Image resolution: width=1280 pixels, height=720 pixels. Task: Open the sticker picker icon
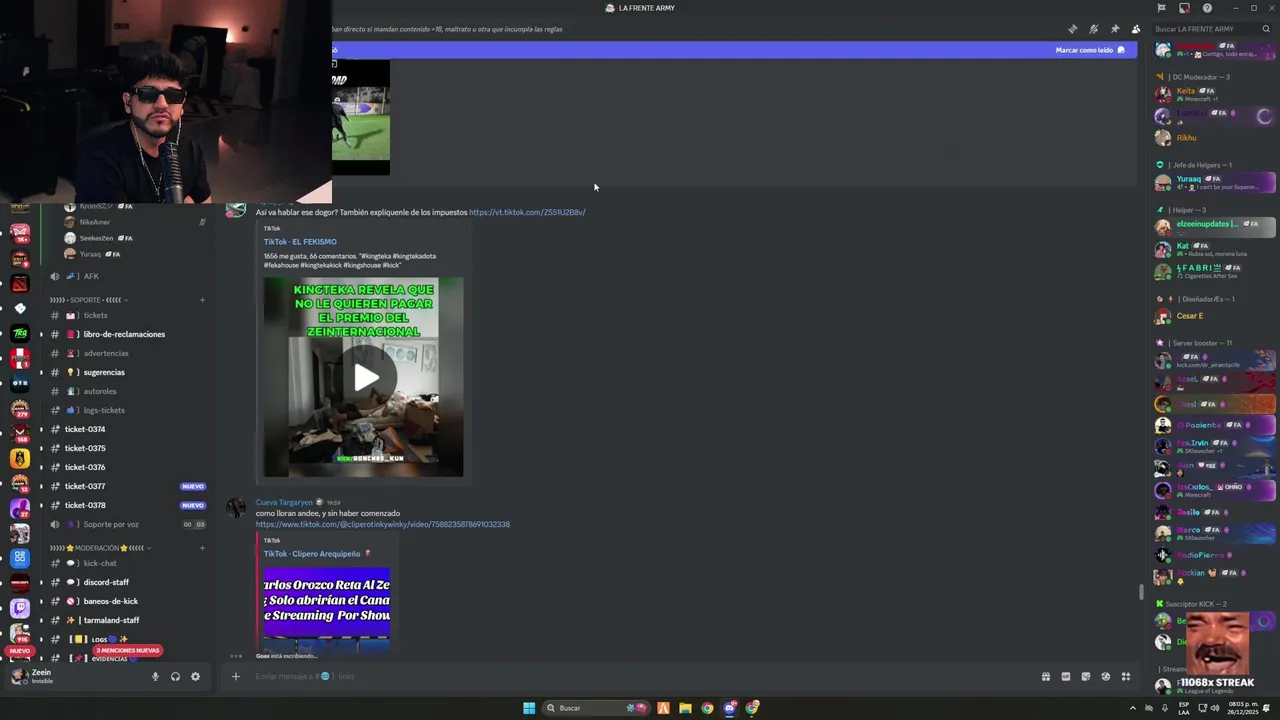[x=1086, y=677]
